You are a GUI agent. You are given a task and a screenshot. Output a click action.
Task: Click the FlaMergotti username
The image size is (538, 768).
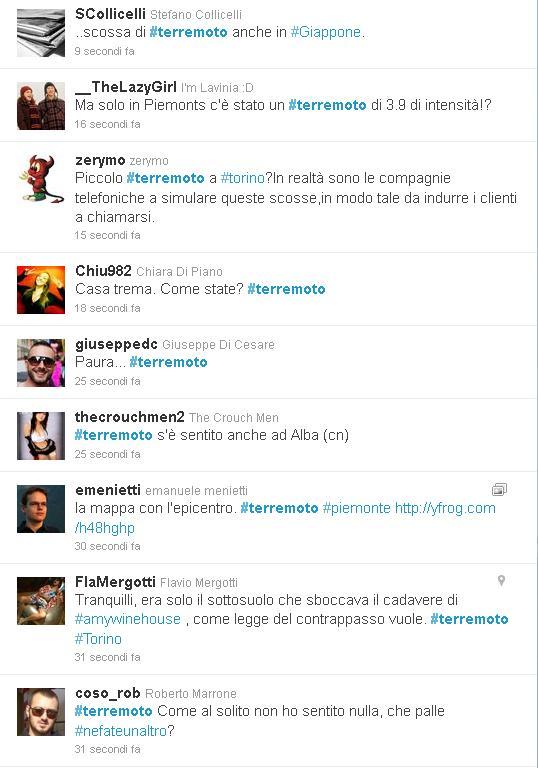click(115, 582)
